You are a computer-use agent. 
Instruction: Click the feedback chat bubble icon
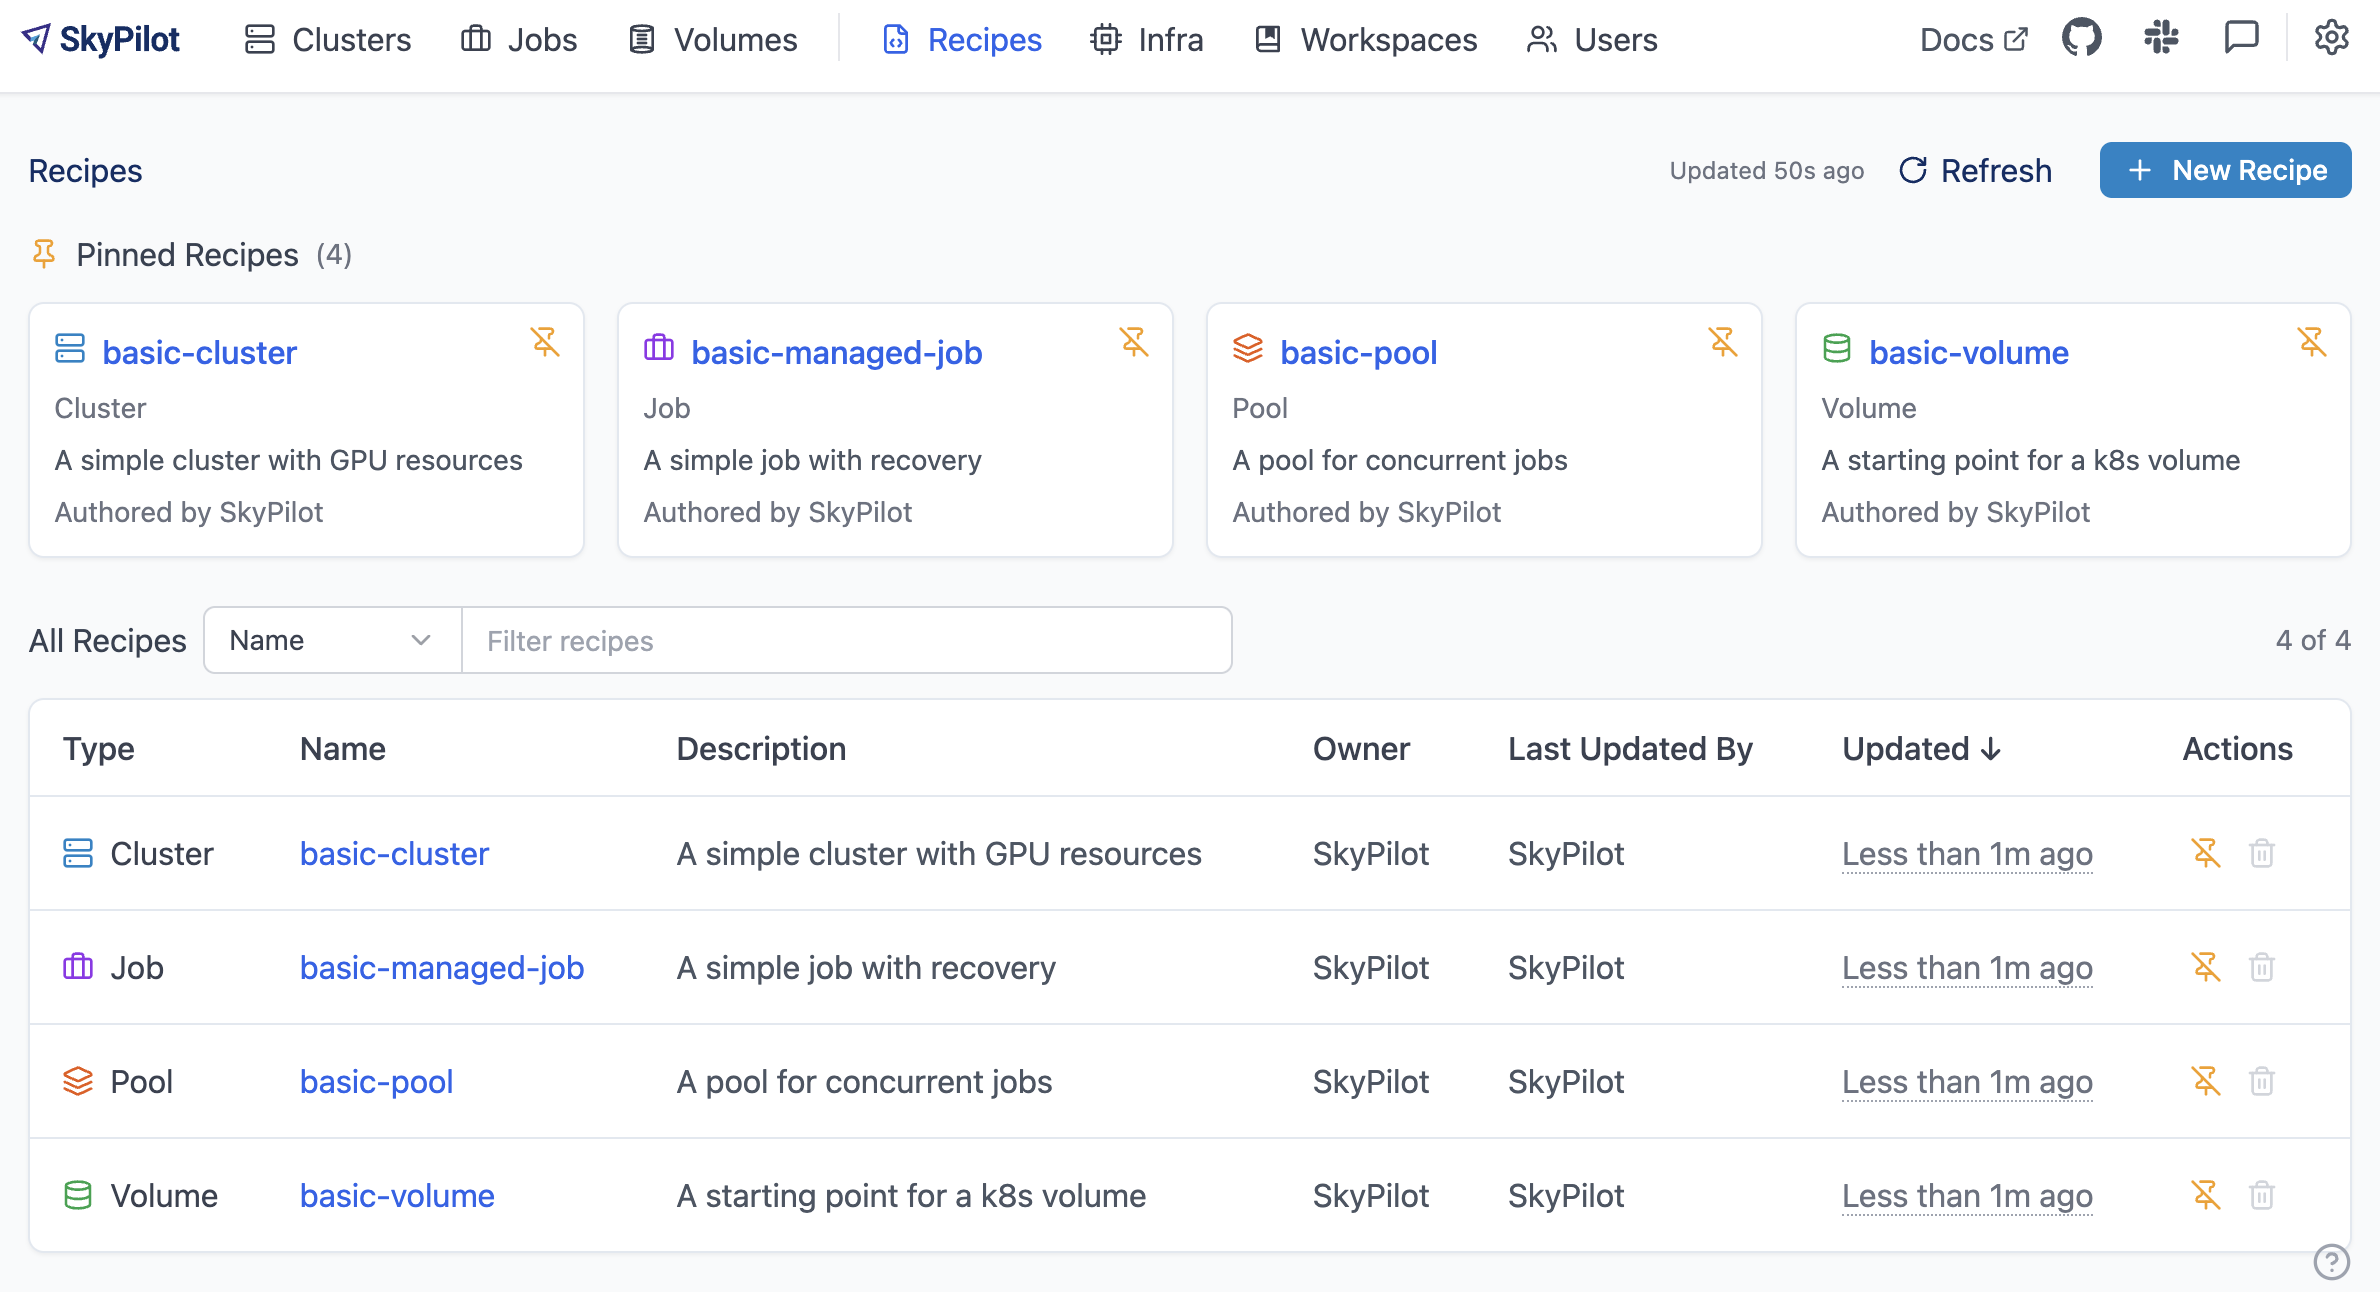(2242, 38)
